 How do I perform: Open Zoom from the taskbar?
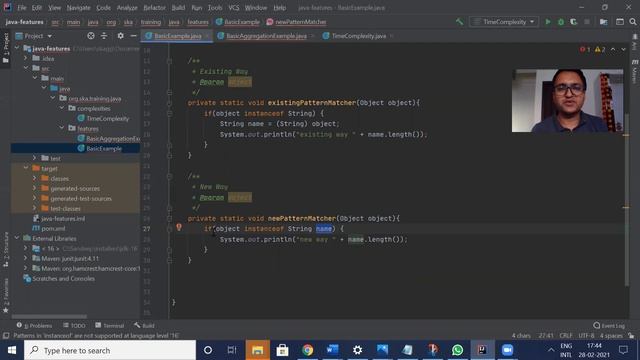click(x=507, y=350)
